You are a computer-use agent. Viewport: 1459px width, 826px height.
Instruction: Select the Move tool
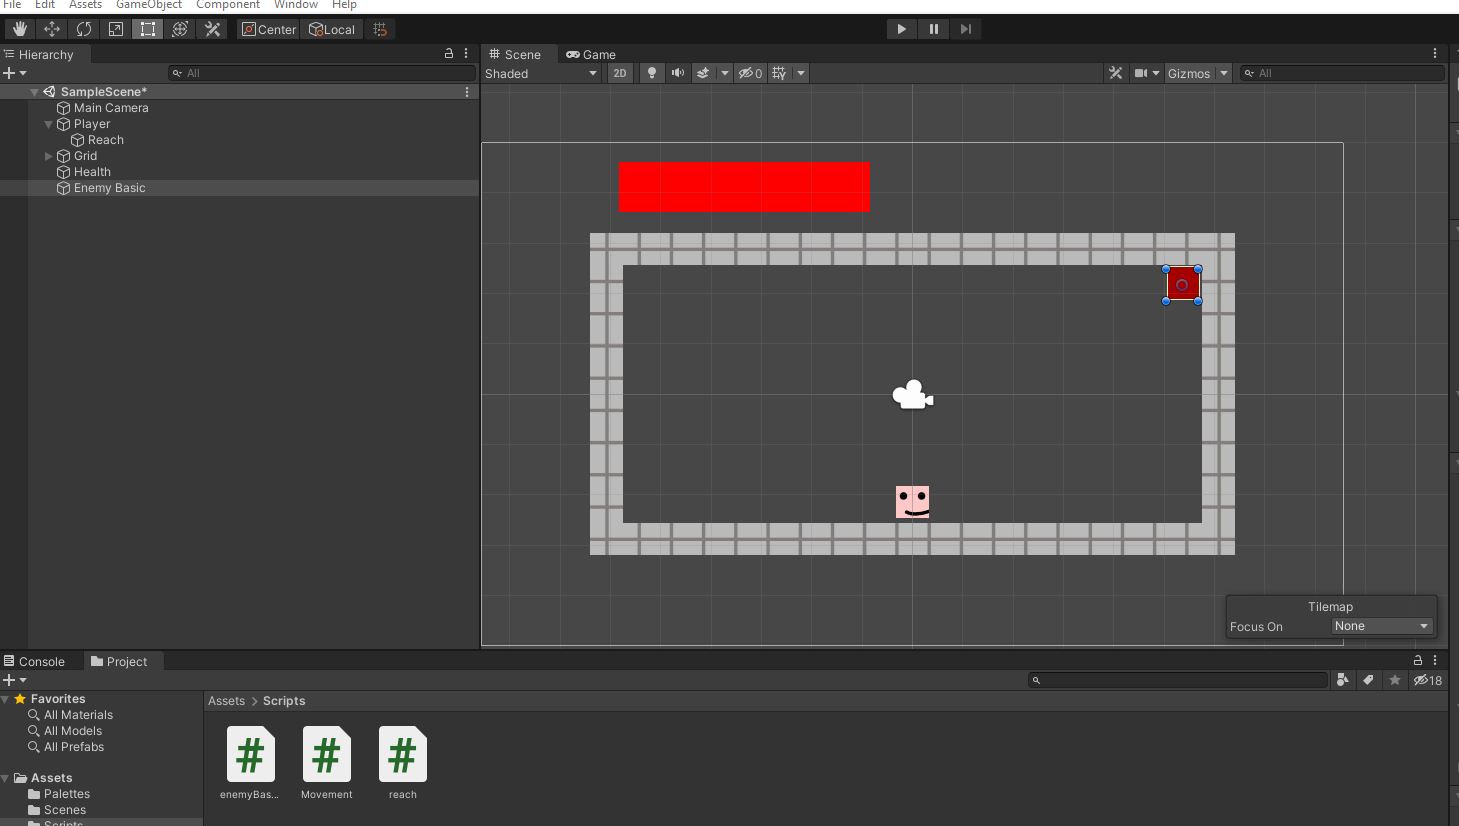click(52, 29)
